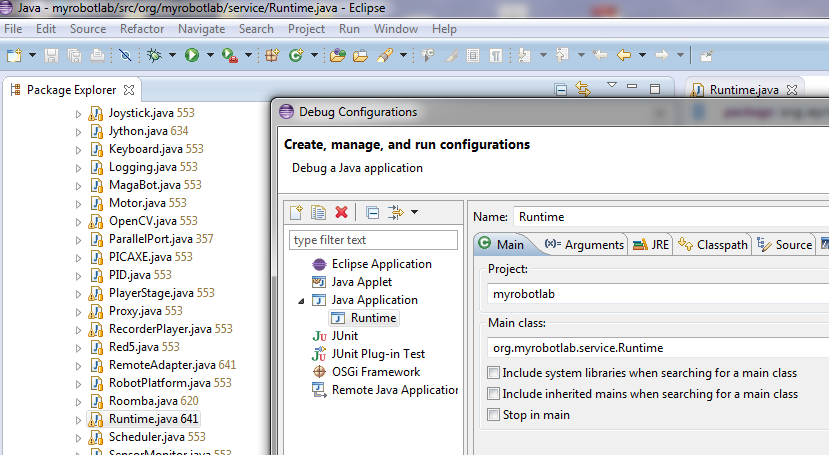Open the File menu
Screen dimensions: 829x455
pos(13,29)
